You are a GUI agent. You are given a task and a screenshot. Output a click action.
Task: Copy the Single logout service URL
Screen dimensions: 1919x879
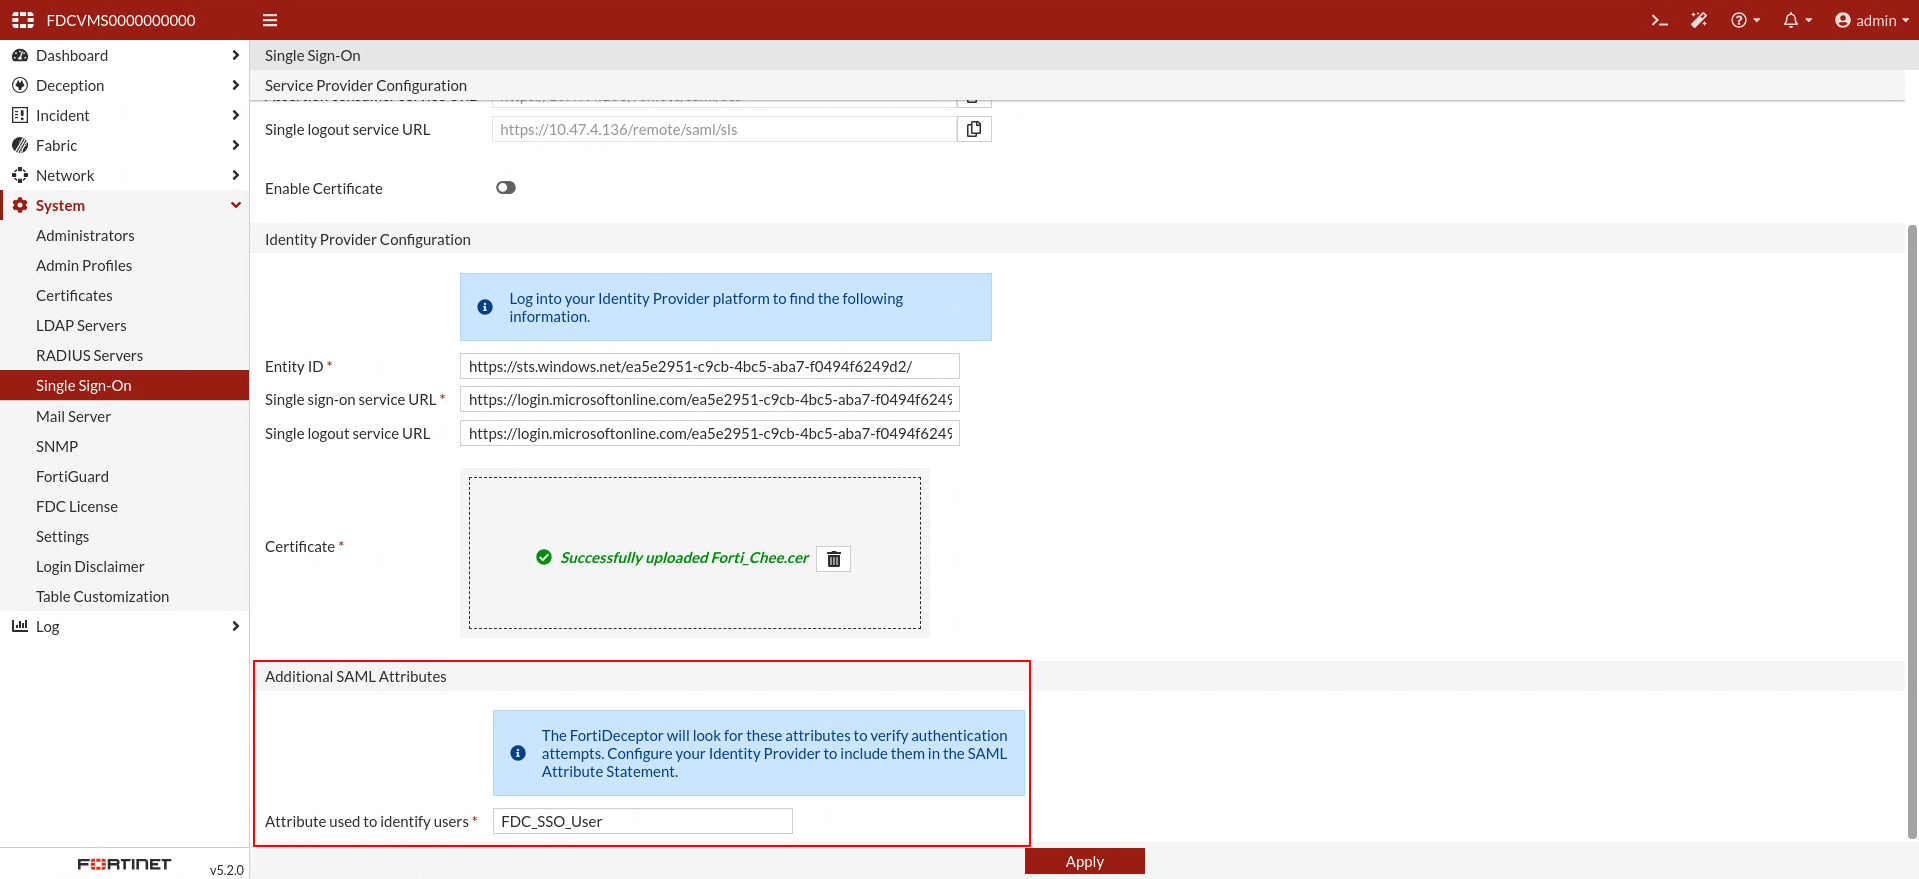[x=974, y=129]
